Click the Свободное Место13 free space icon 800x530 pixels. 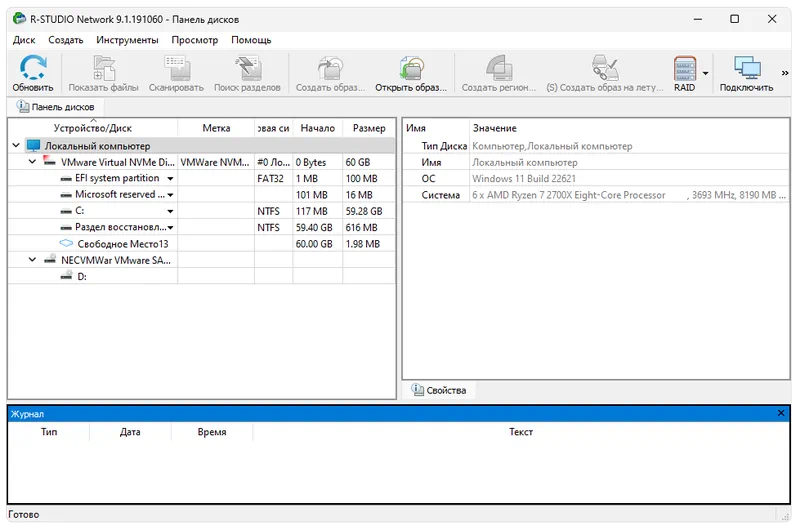[x=66, y=243]
